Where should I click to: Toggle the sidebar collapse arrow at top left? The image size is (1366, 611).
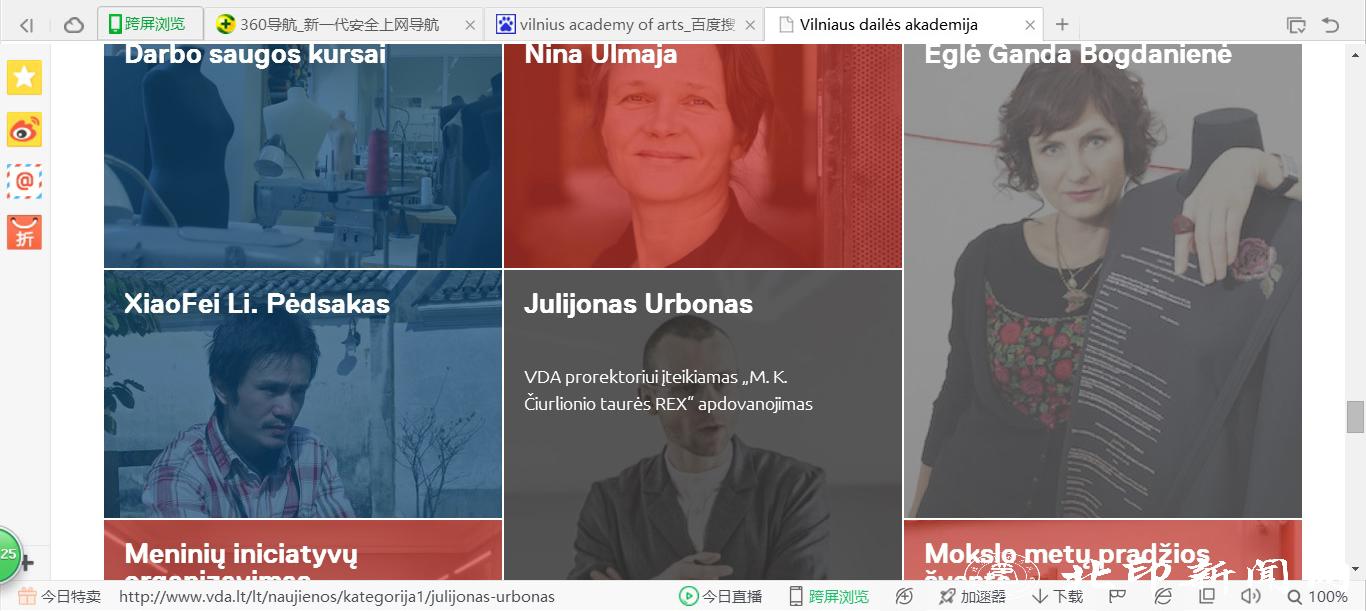click(27, 25)
